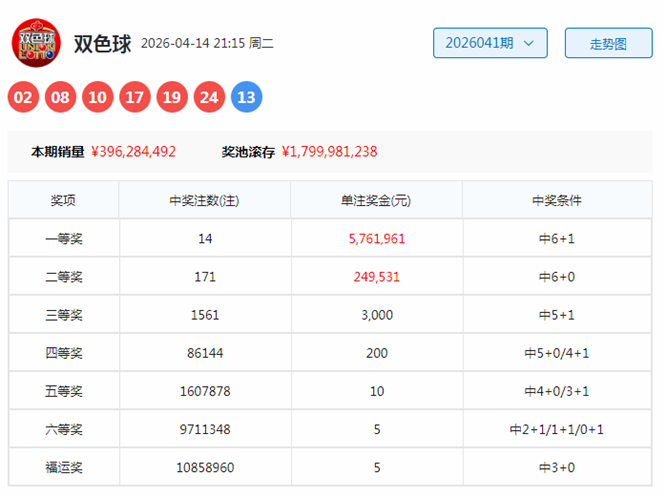Click the Union Lotto logo icon

point(36,43)
